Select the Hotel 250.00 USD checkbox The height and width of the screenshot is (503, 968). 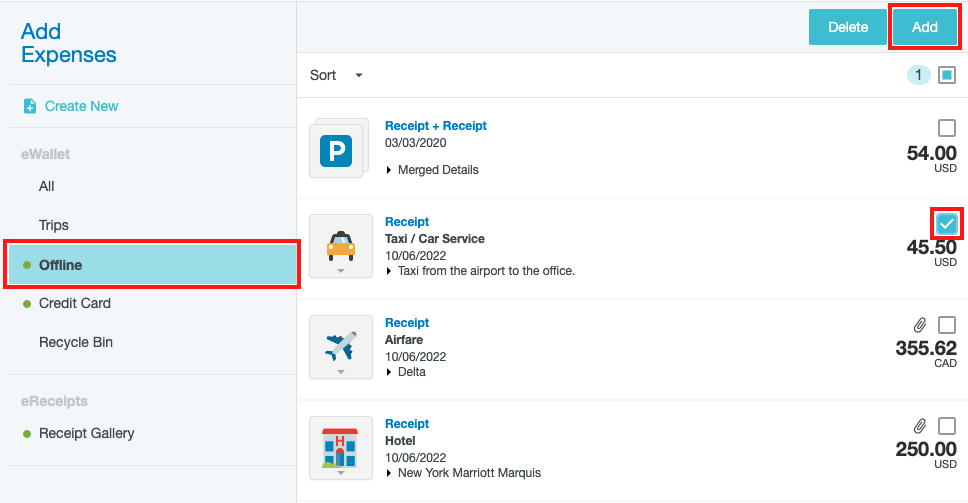click(947, 426)
